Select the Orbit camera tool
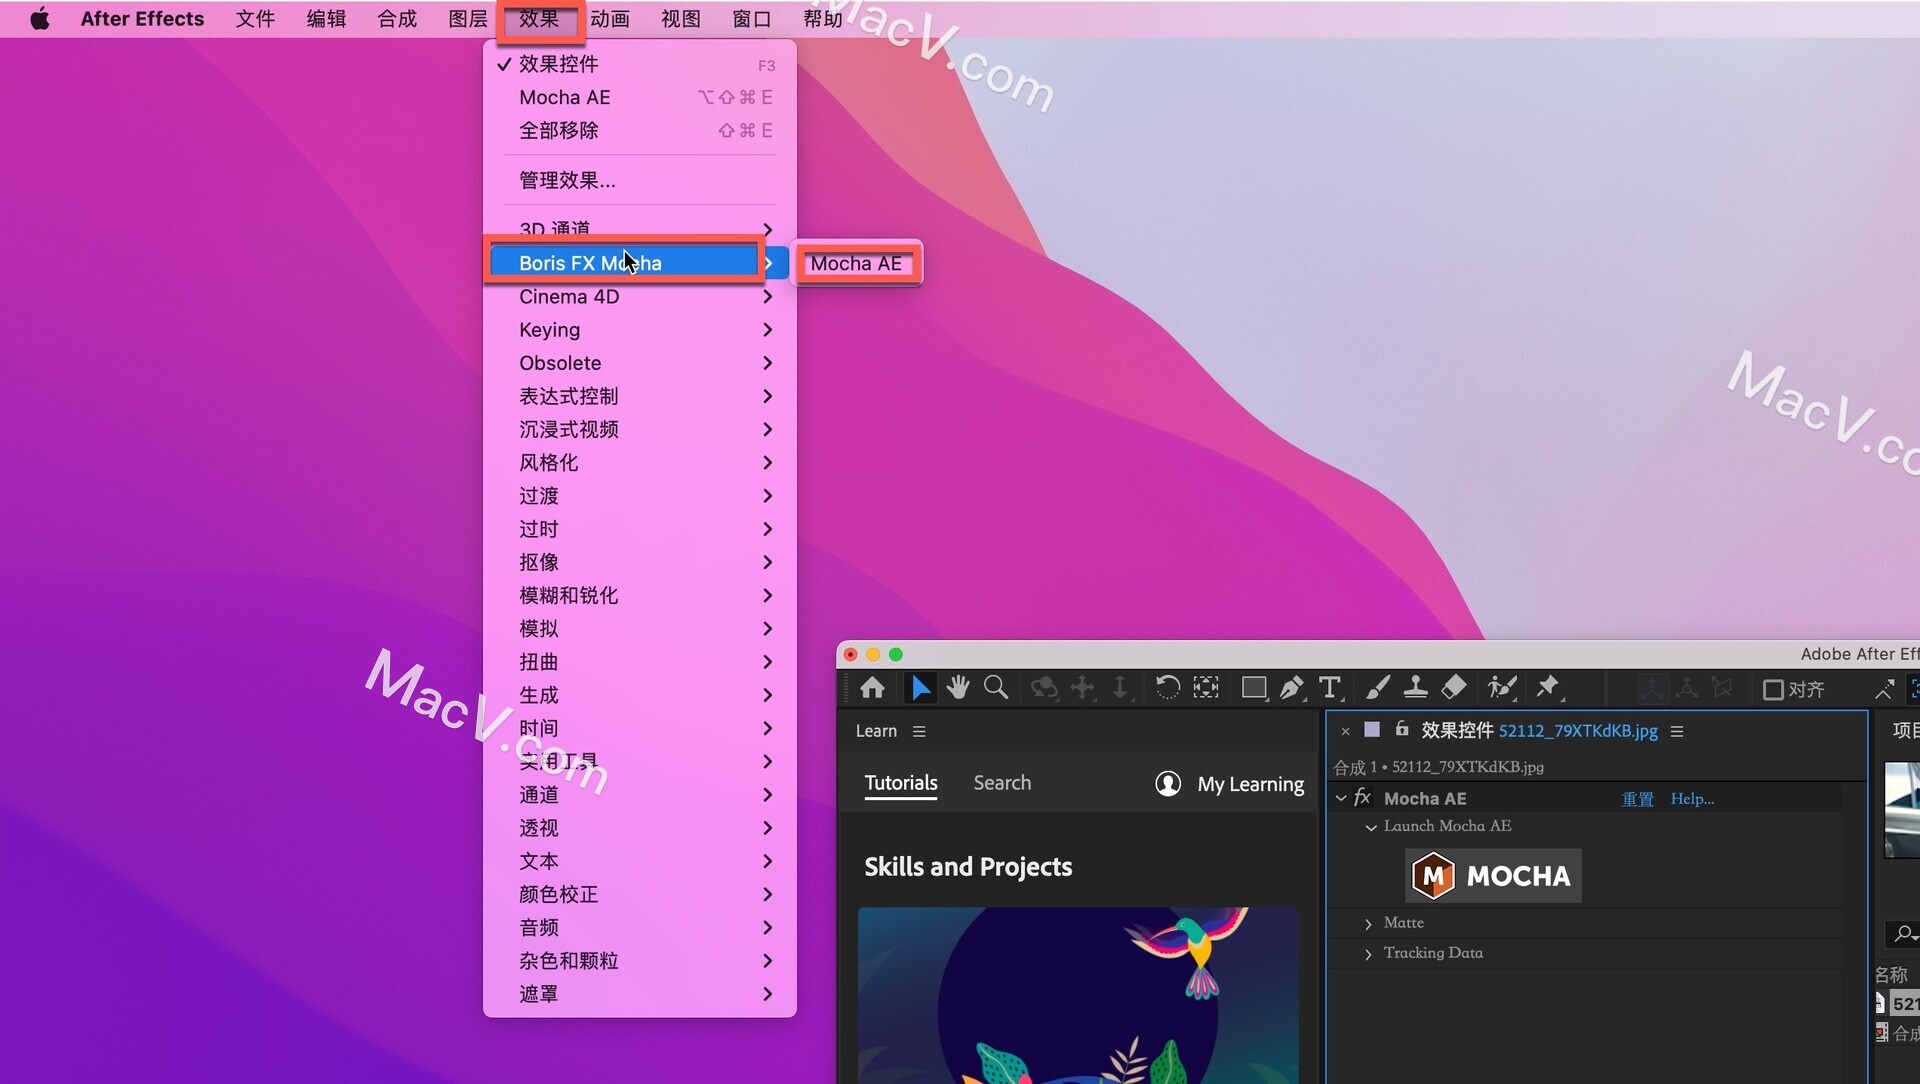Screen dimensions: 1920x1084 [x=1044, y=688]
